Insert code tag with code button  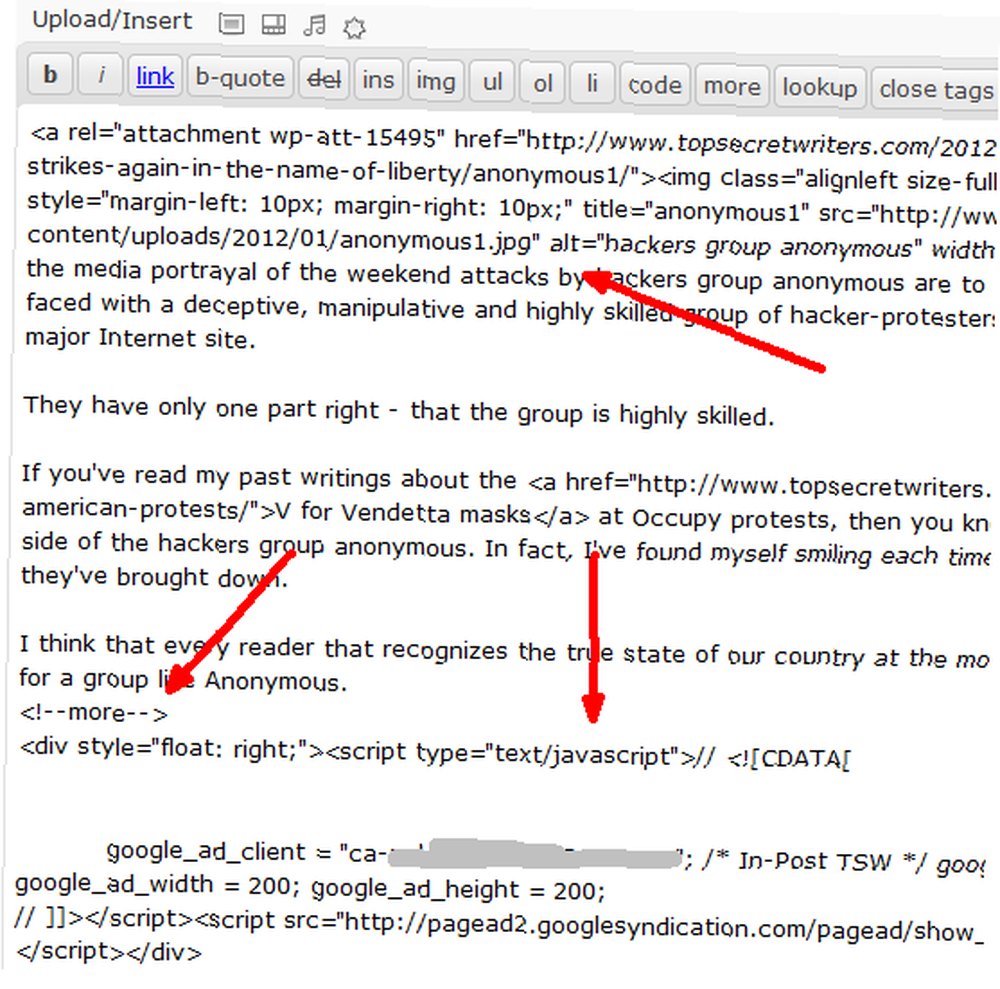[x=655, y=85]
